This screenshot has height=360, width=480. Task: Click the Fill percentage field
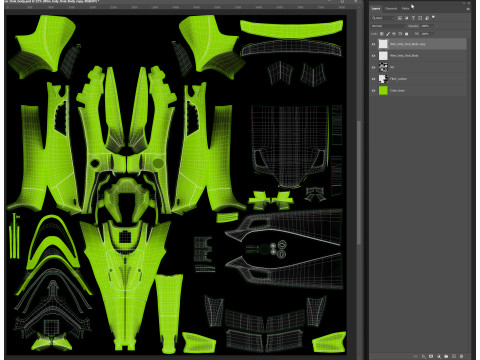425,34
